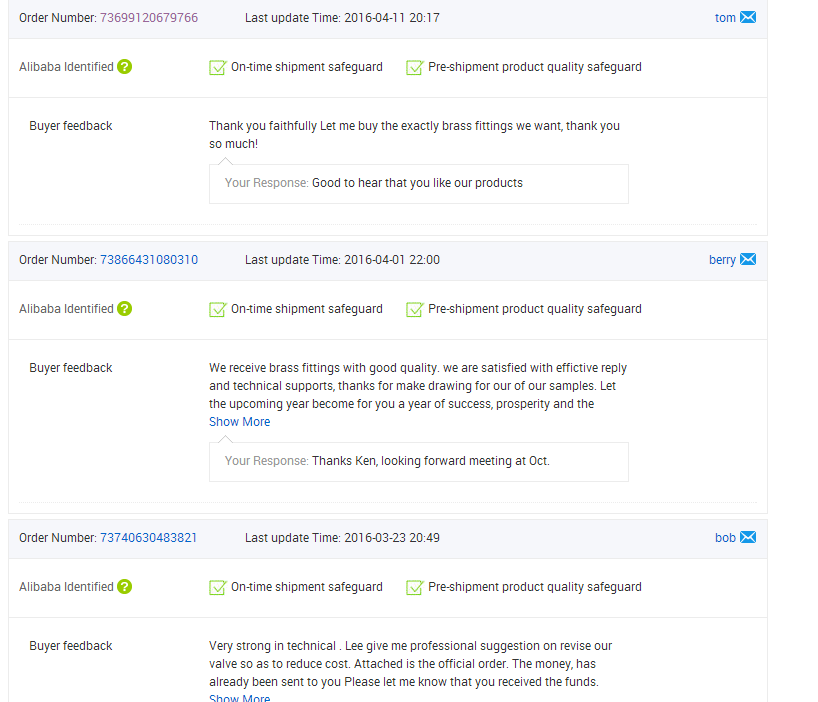The height and width of the screenshot is (702, 818).
Task: Click the question mark in order 73866431080310
Action: coord(124,309)
